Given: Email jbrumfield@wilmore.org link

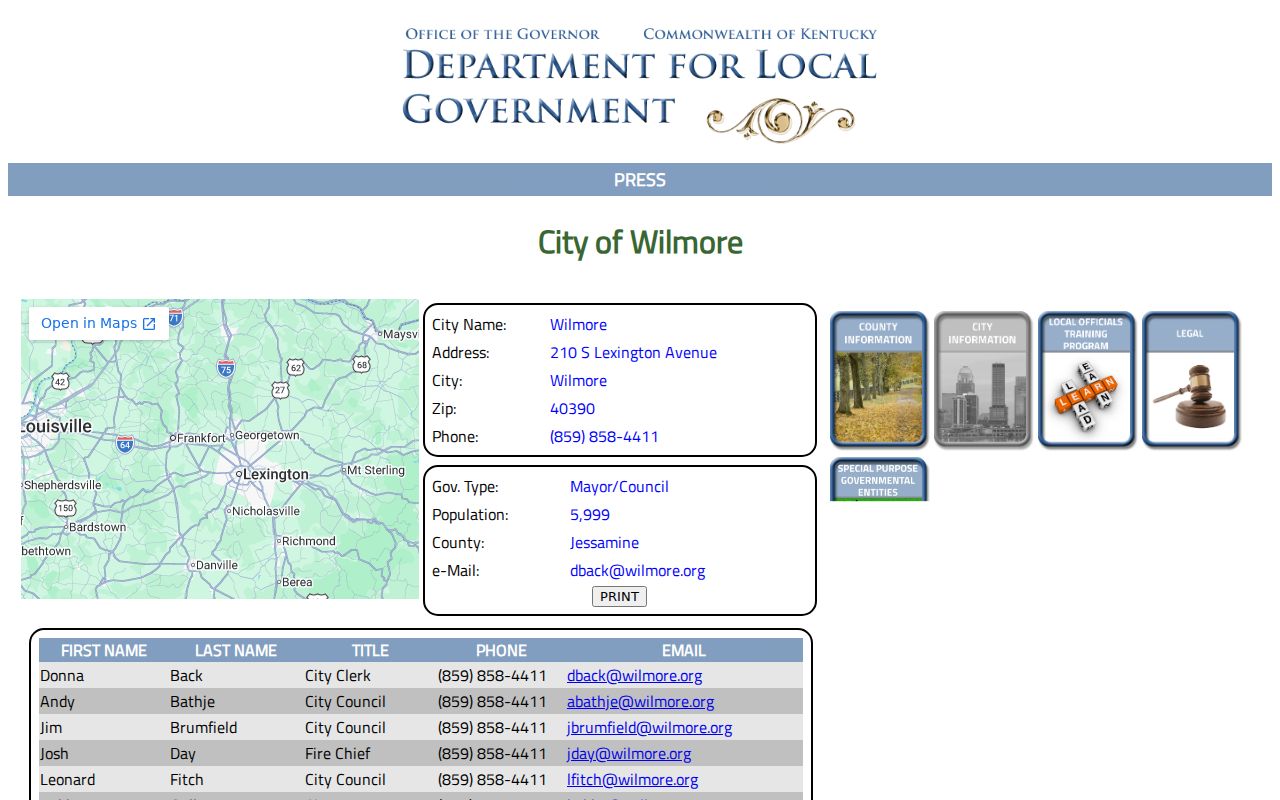Looking at the screenshot, I should click(x=649, y=728).
